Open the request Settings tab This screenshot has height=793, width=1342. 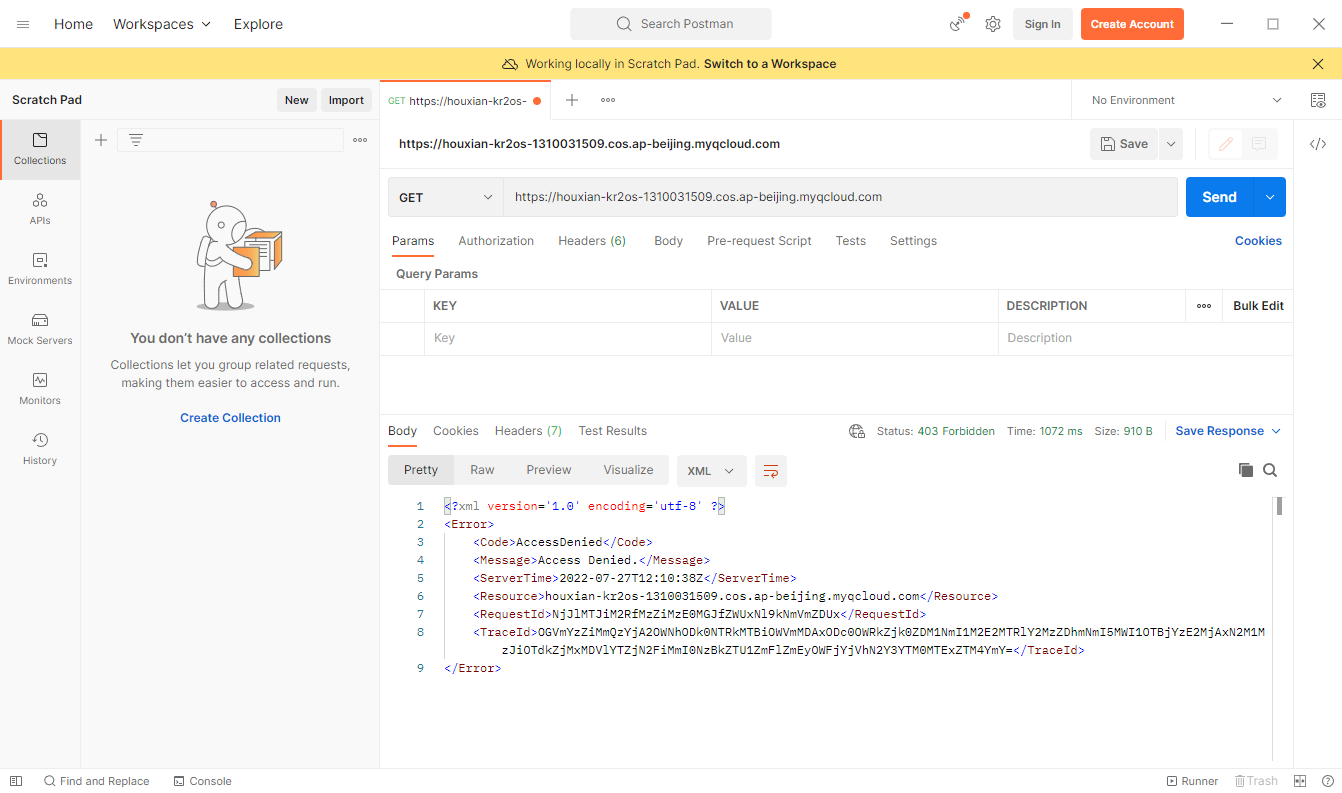(x=913, y=241)
